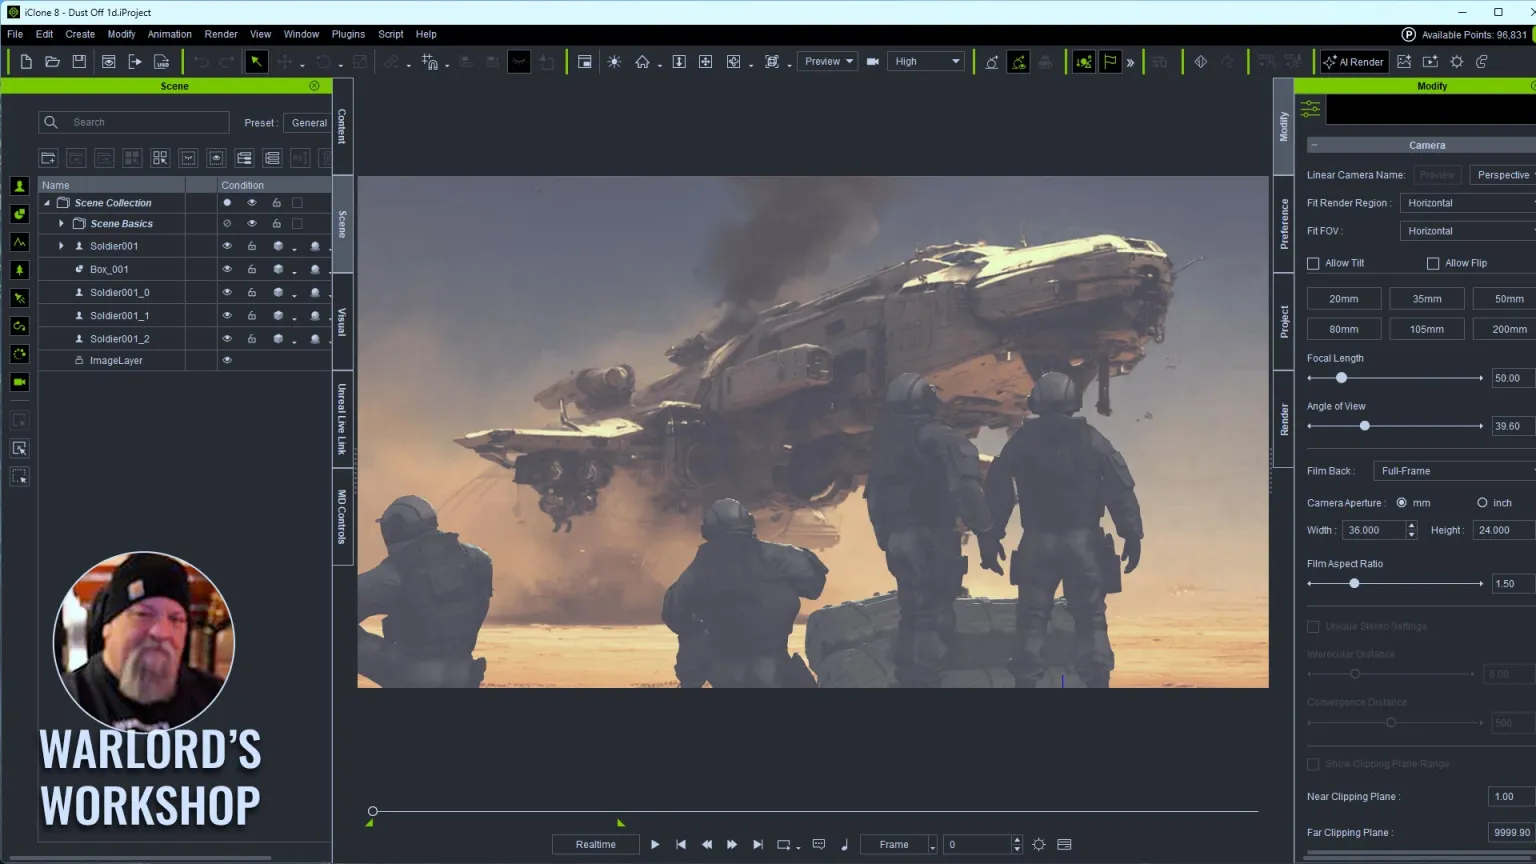Click the avatar filter icon in the Scene sidebar
Screen dimensions: 1536x864
pos(19,186)
